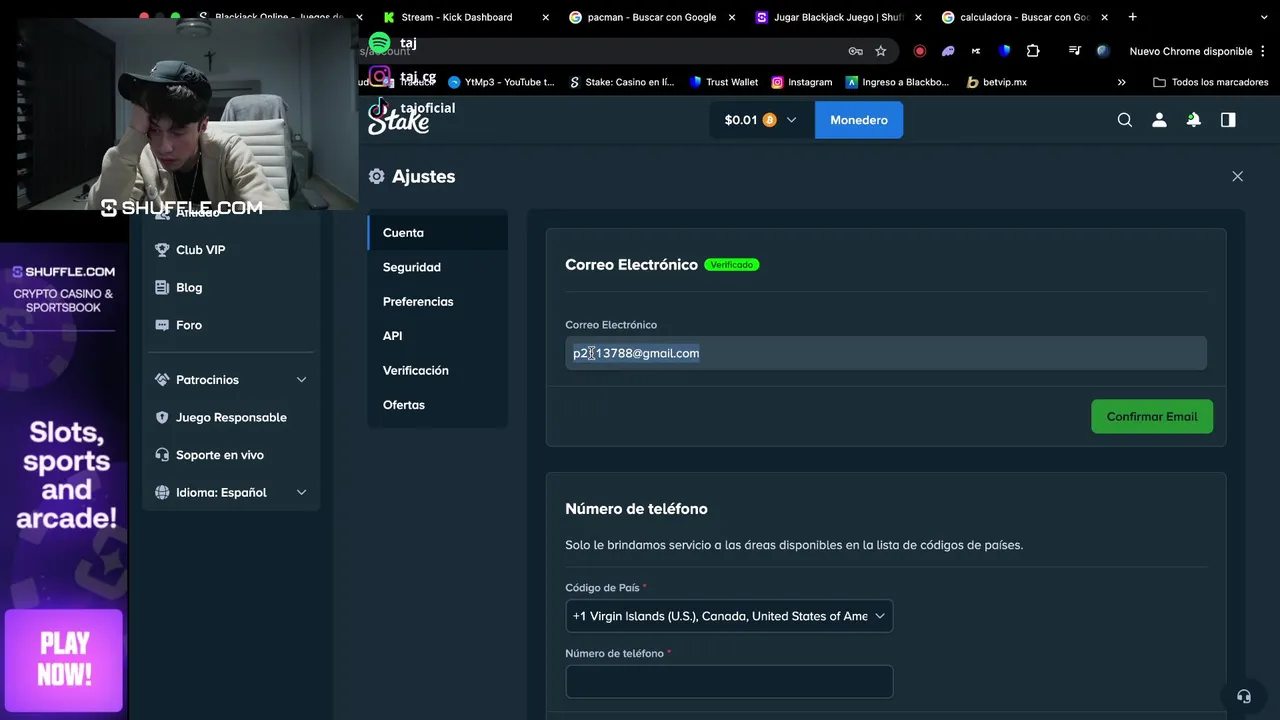Click the red record extension icon
This screenshot has width=1280, height=720.
coord(920,51)
